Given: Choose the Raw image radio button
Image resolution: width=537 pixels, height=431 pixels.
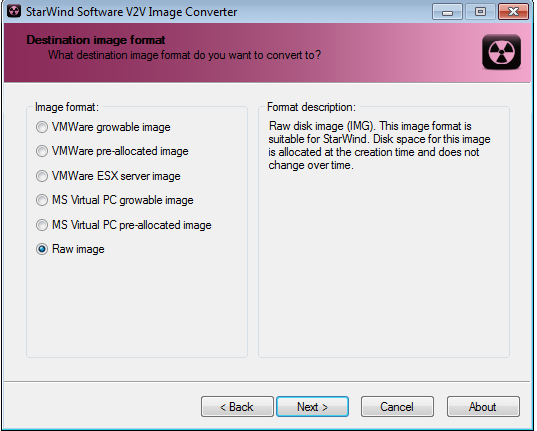Looking at the screenshot, I should pos(42,249).
